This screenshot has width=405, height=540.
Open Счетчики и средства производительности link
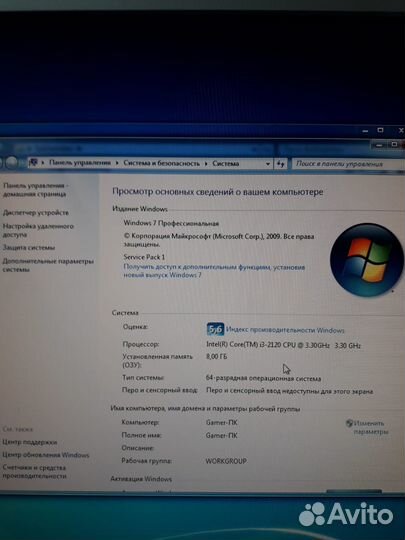click(34, 471)
